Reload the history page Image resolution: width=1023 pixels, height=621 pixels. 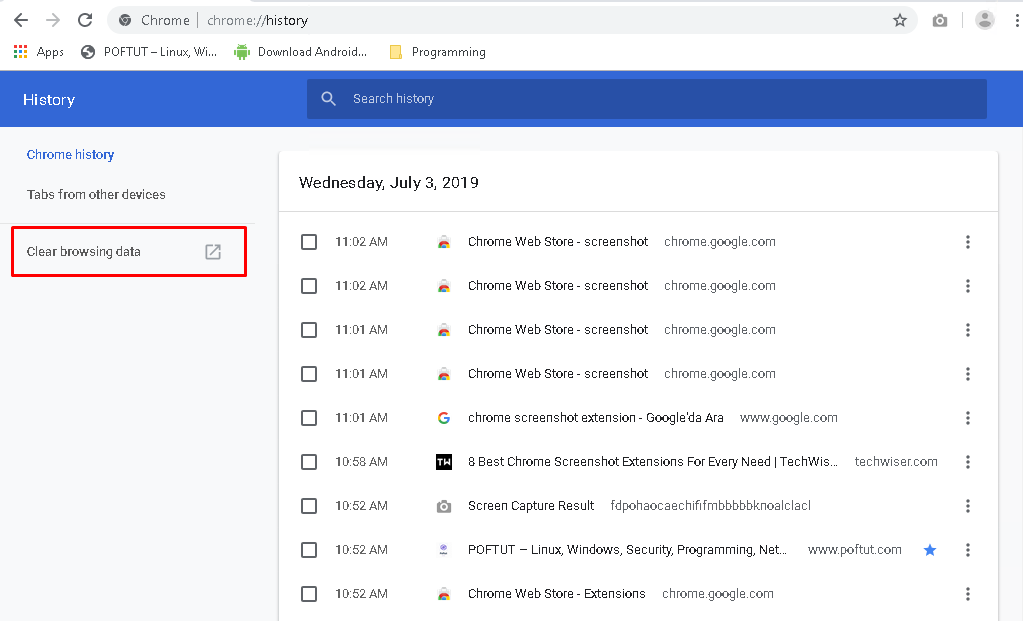(x=85, y=20)
